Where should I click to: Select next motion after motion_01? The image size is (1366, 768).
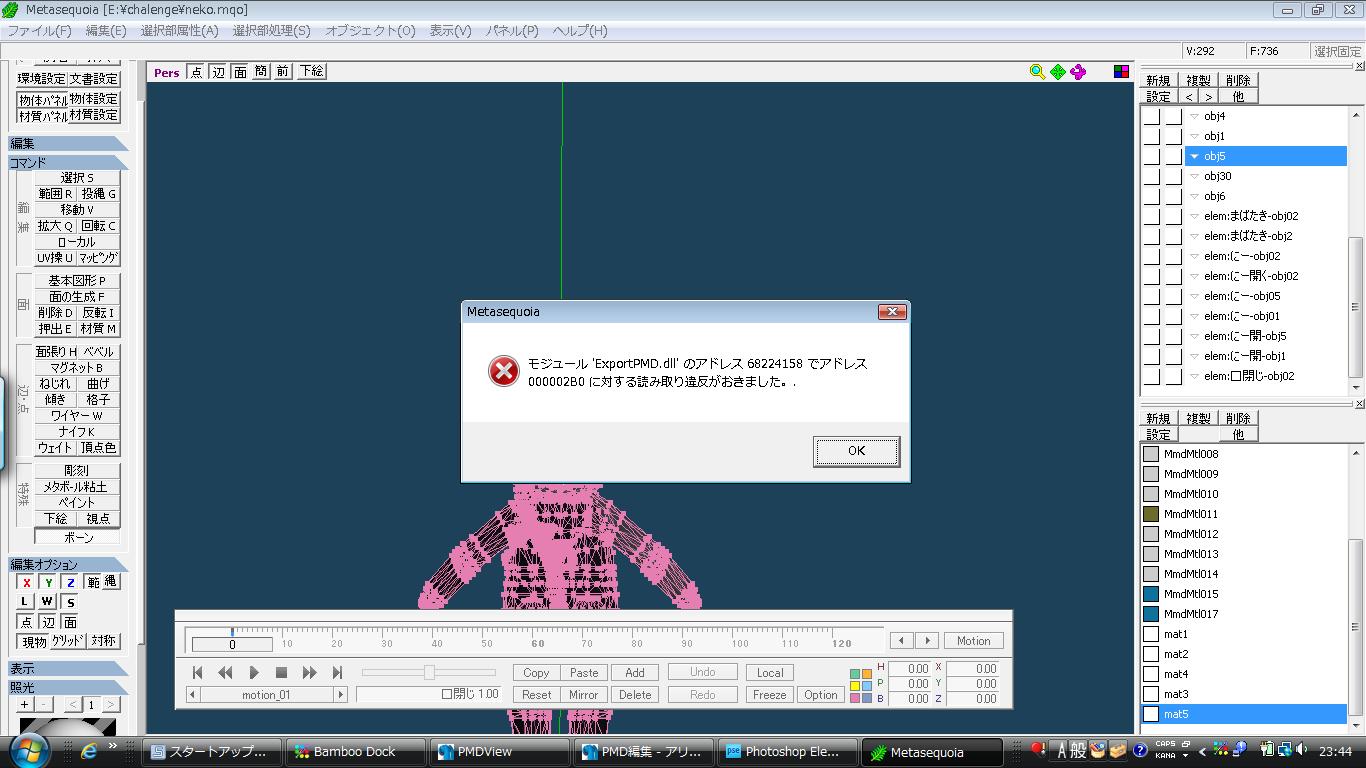pyautogui.click(x=340, y=695)
